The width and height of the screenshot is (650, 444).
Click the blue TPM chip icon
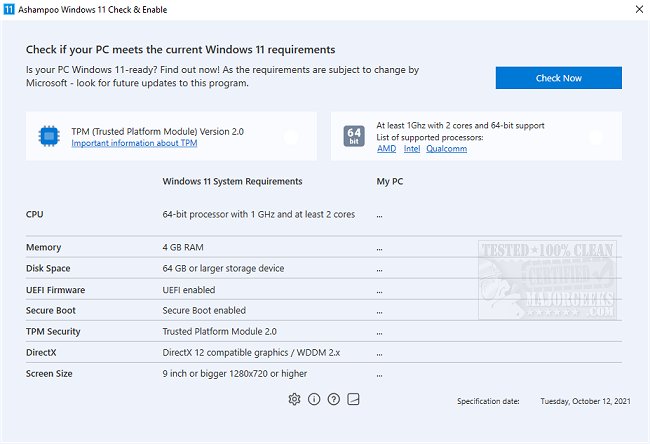click(x=49, y=137)
